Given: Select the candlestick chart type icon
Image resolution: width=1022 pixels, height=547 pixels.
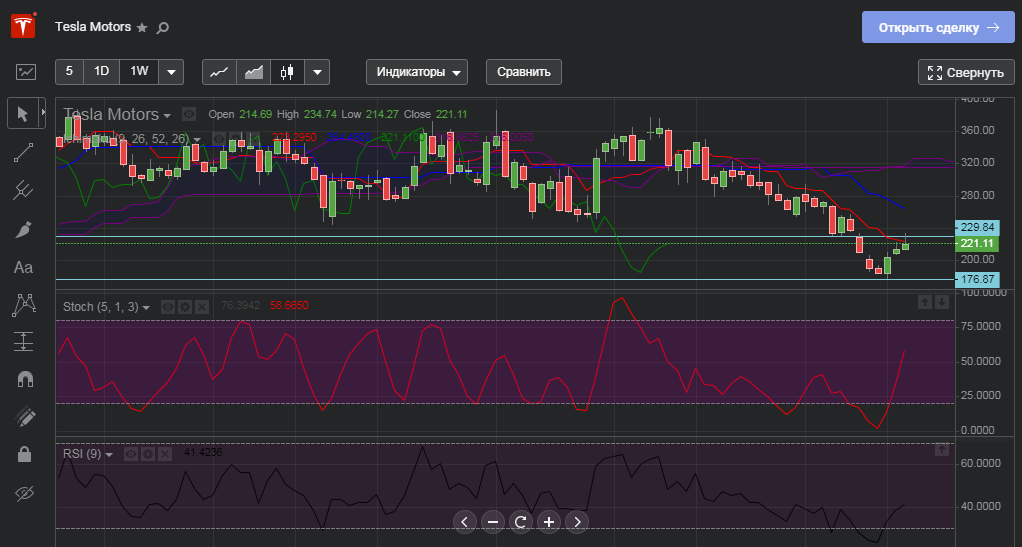Looking at the screenshot, I should point(288,72).
